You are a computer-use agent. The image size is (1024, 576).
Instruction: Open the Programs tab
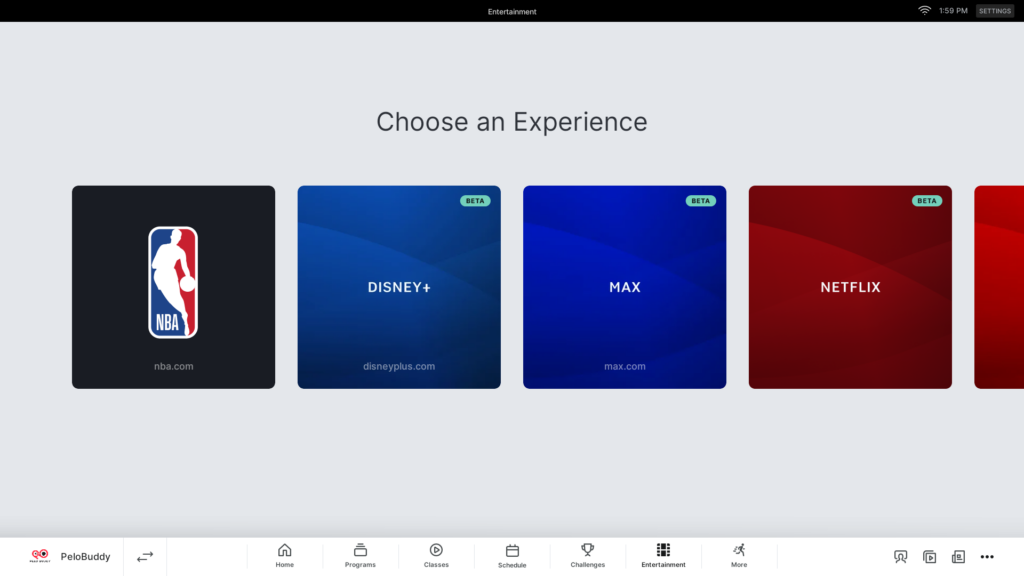tap(360, 556)
